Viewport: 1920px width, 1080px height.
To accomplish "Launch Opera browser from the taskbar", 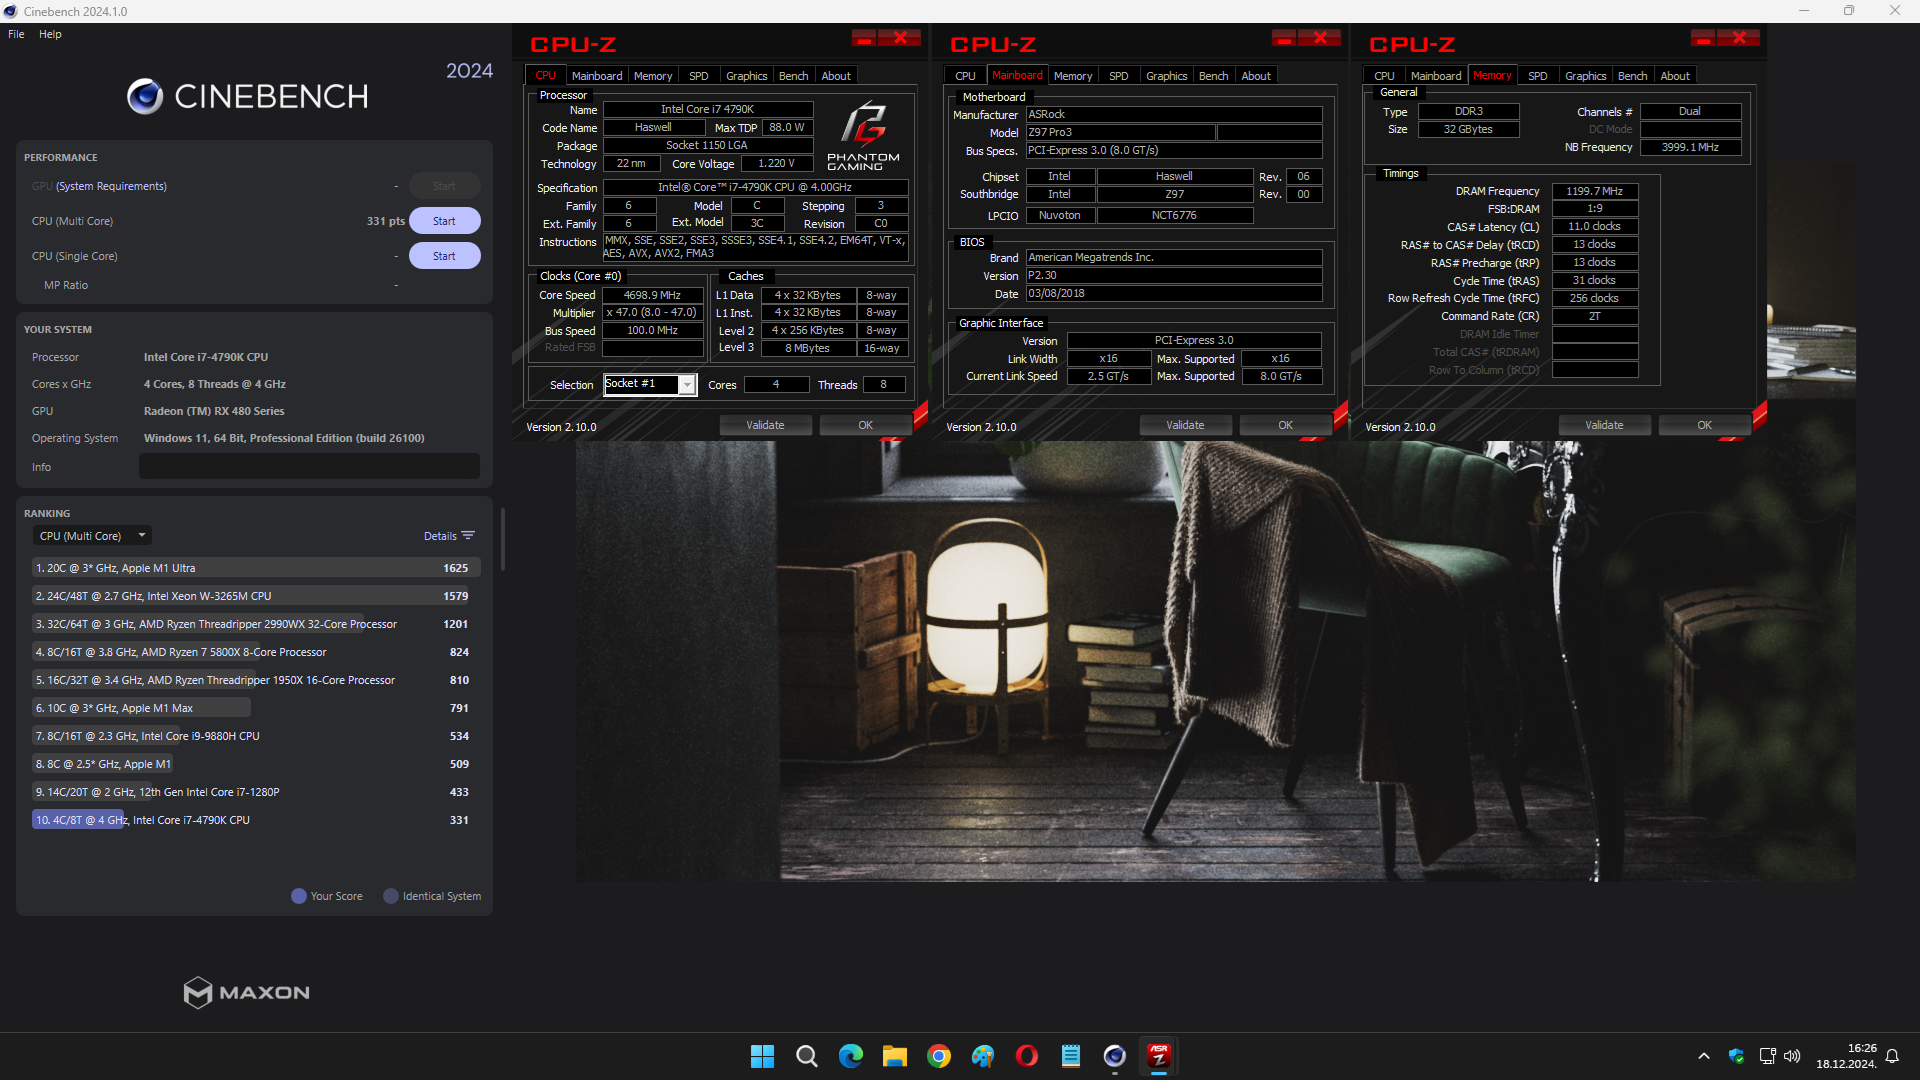I will pos(1026,1056).
